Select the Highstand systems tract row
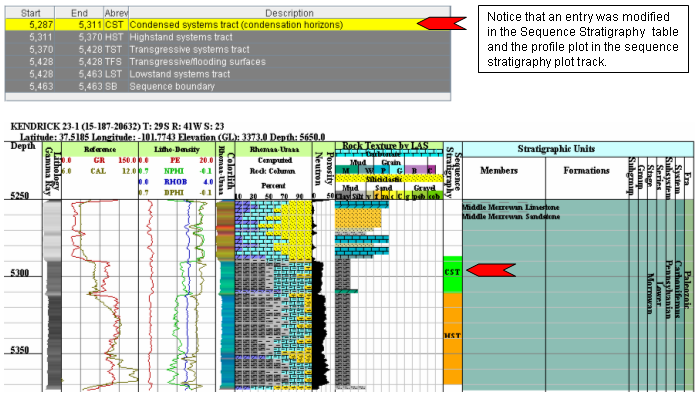Image resolution: width=699 pixels, height=396 pixels. (228, 37)
